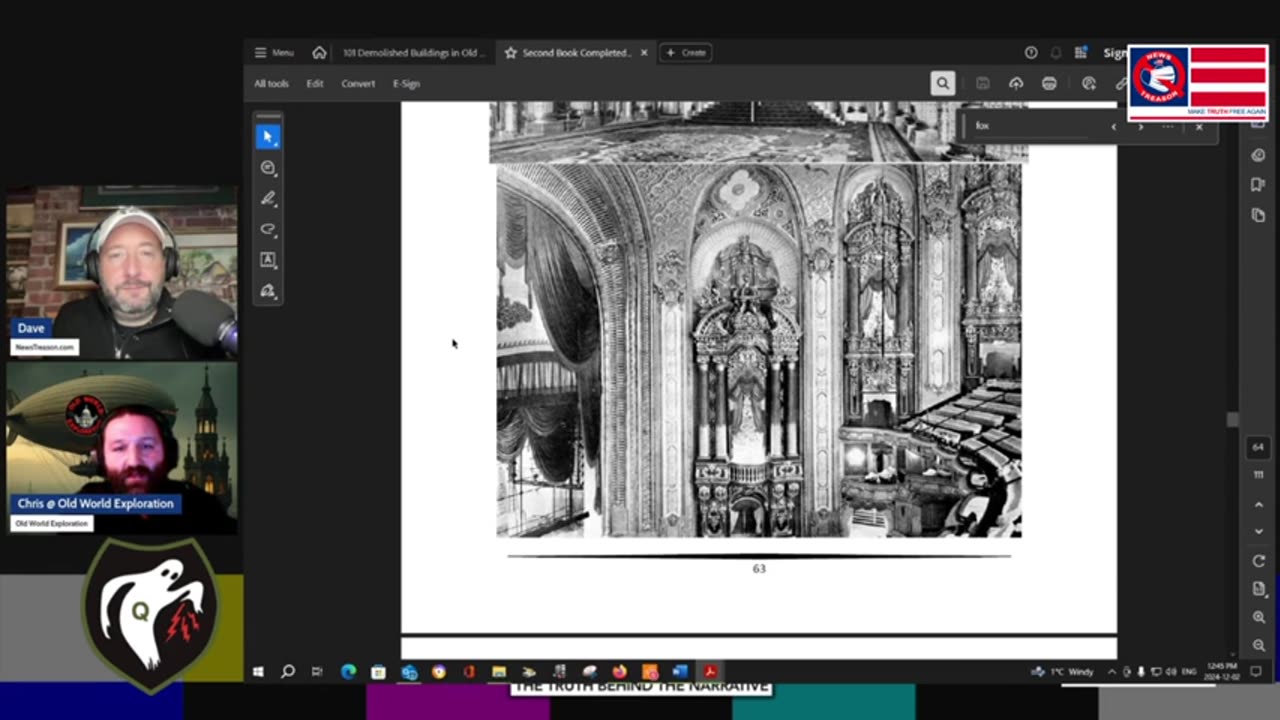1280x720 pixels.
Task: Open Windows notification center icon
Action: click(1256, 672)
